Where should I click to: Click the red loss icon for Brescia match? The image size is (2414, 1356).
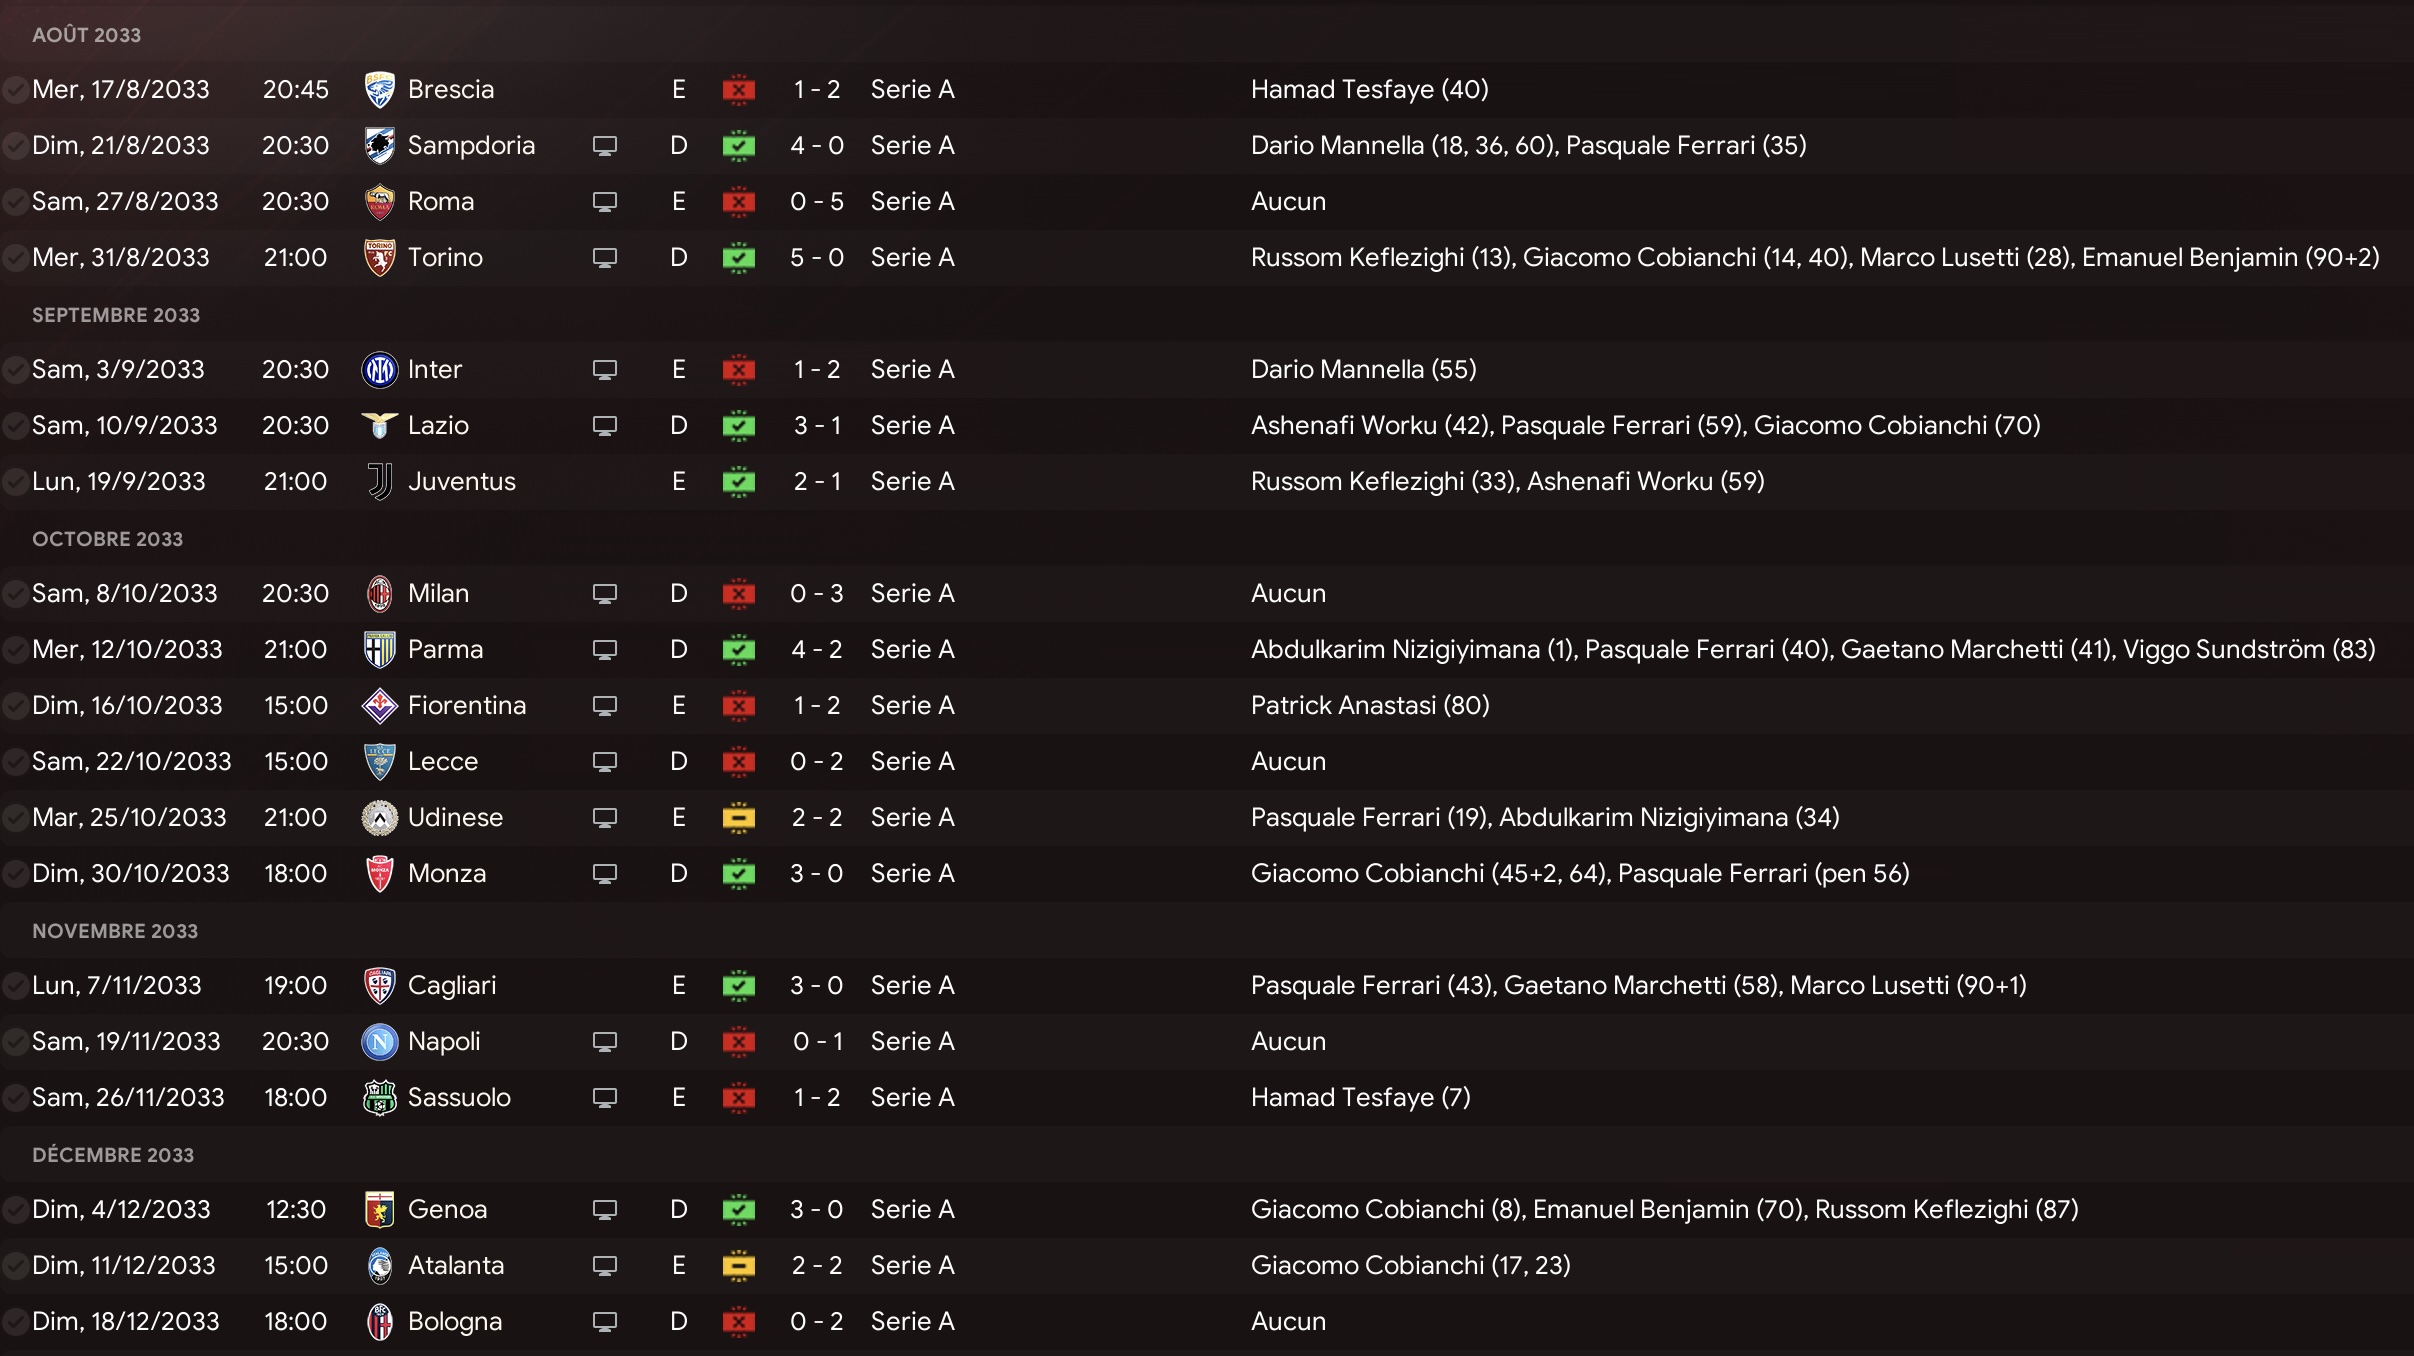click(738, 90)
